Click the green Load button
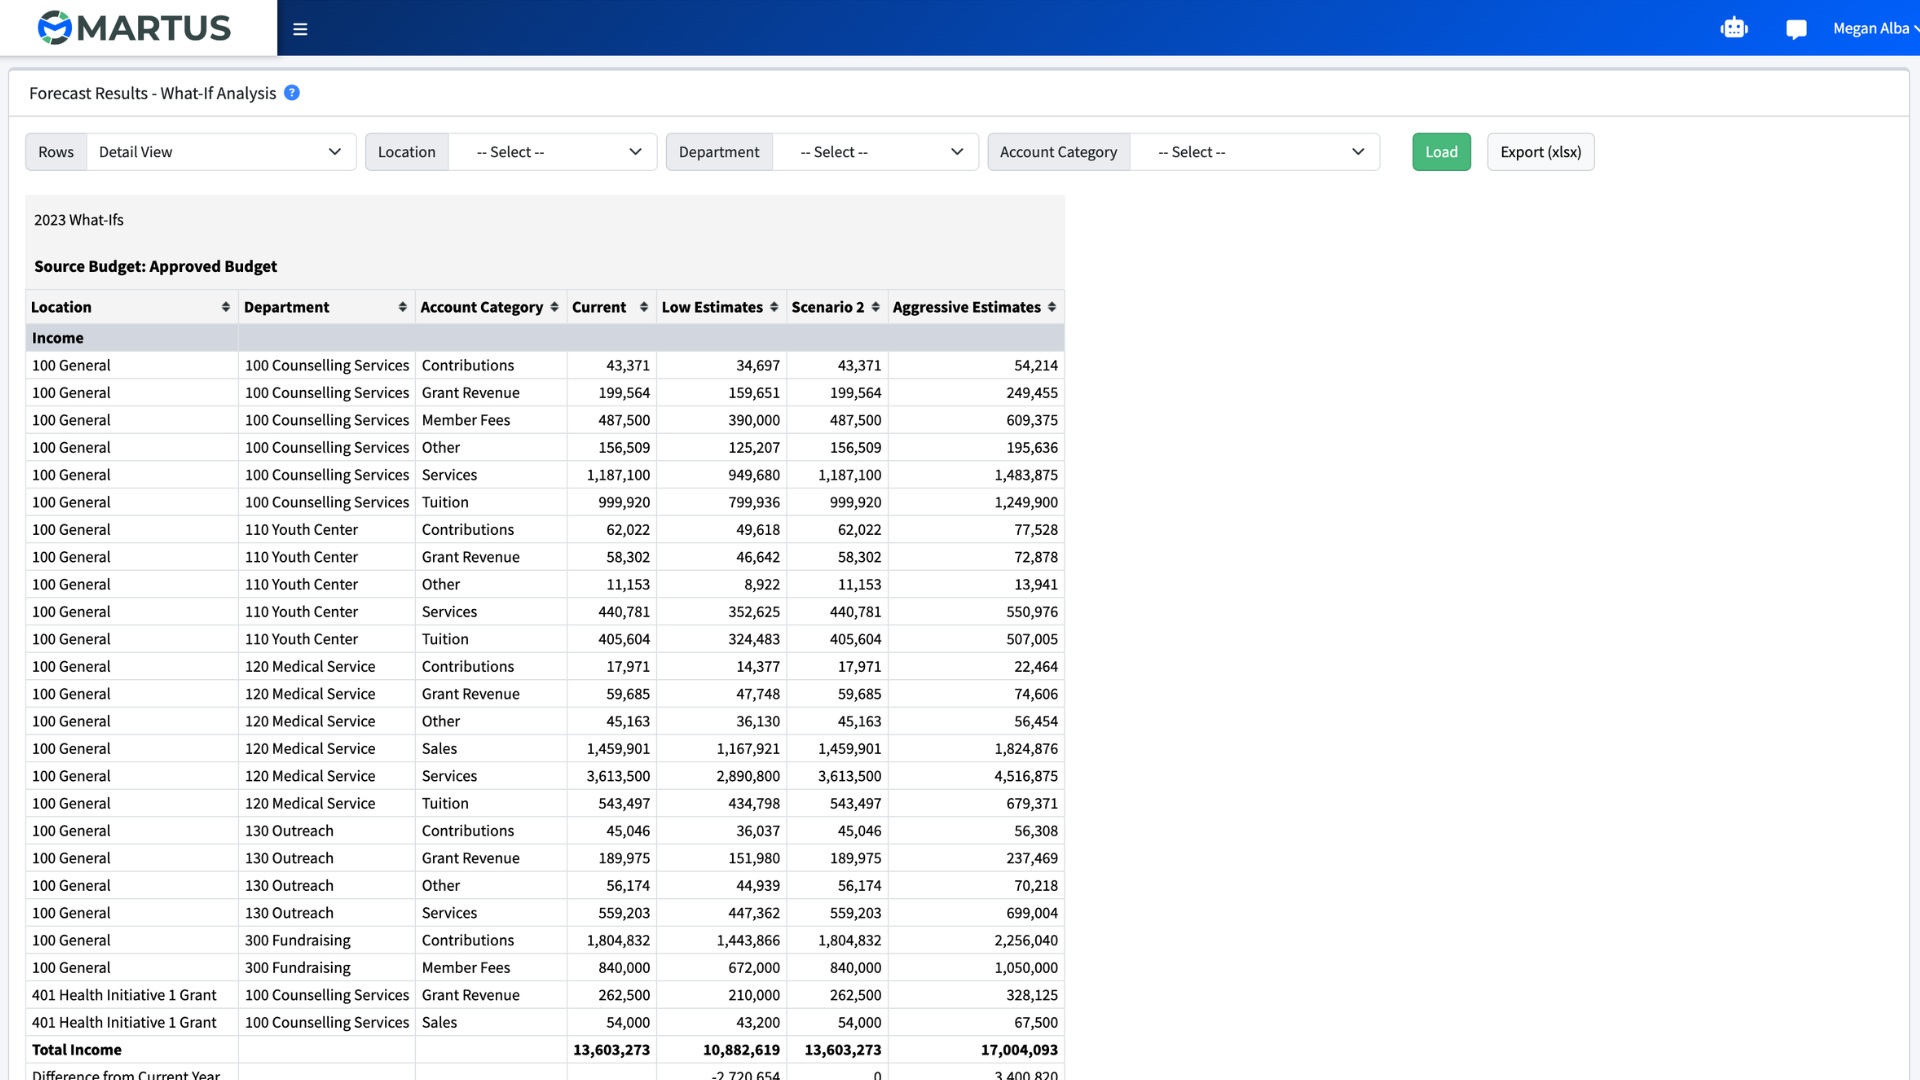The height and width of the screenshot is (1080, 1920). point(1441,152)
